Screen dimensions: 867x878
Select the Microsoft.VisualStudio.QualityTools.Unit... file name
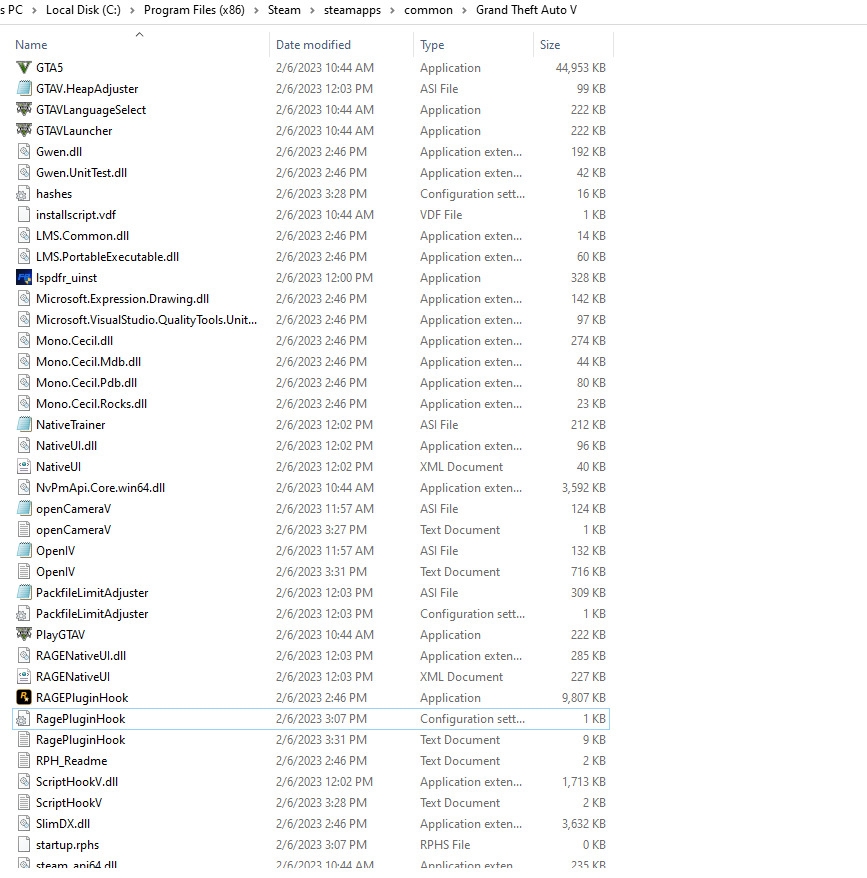(x=146, y=320)
